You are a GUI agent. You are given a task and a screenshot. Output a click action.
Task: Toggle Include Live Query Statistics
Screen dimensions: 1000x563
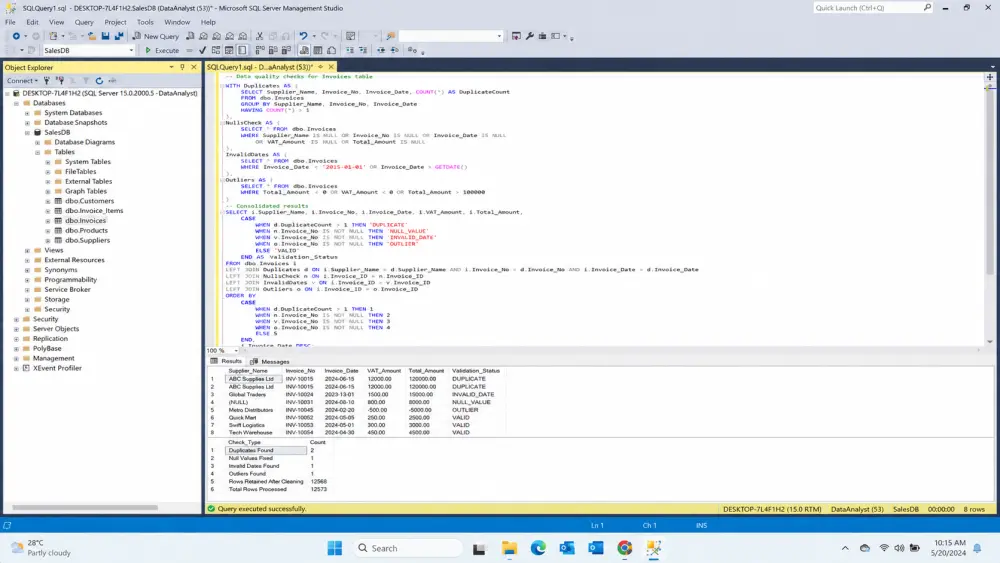(x=273, y=50)
